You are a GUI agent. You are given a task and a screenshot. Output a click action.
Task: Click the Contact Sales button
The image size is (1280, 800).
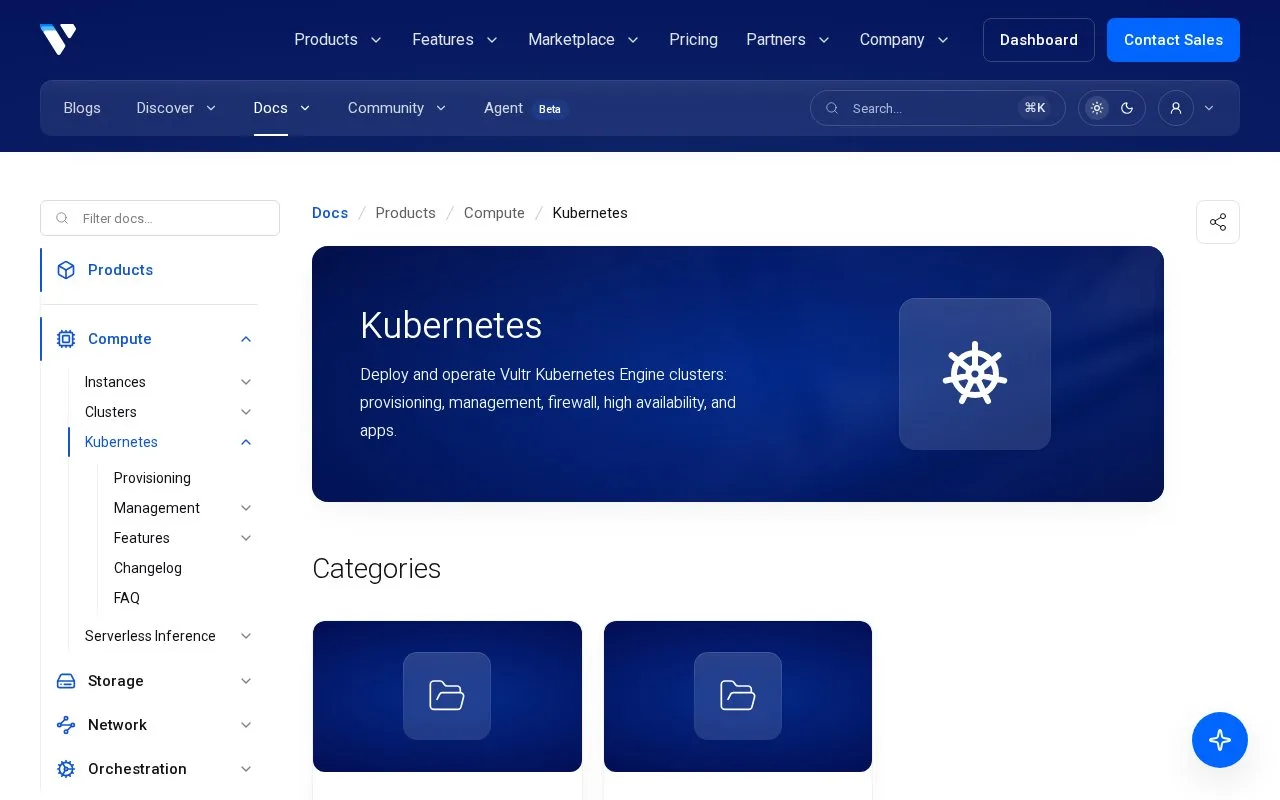point(1173,40)
